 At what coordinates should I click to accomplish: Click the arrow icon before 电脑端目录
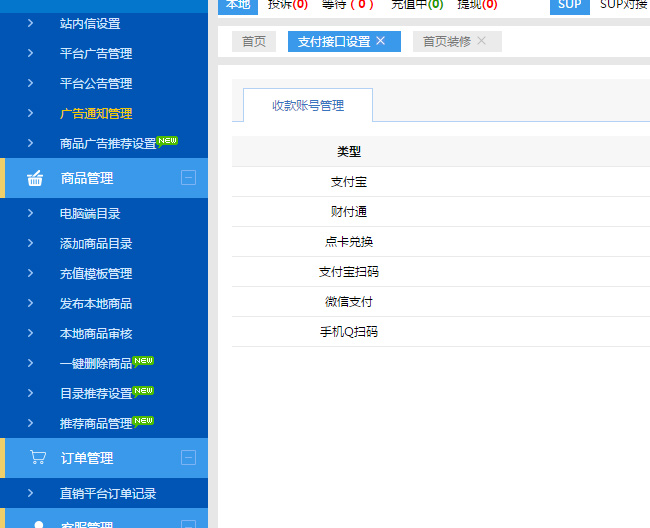(x=31, y=214)
